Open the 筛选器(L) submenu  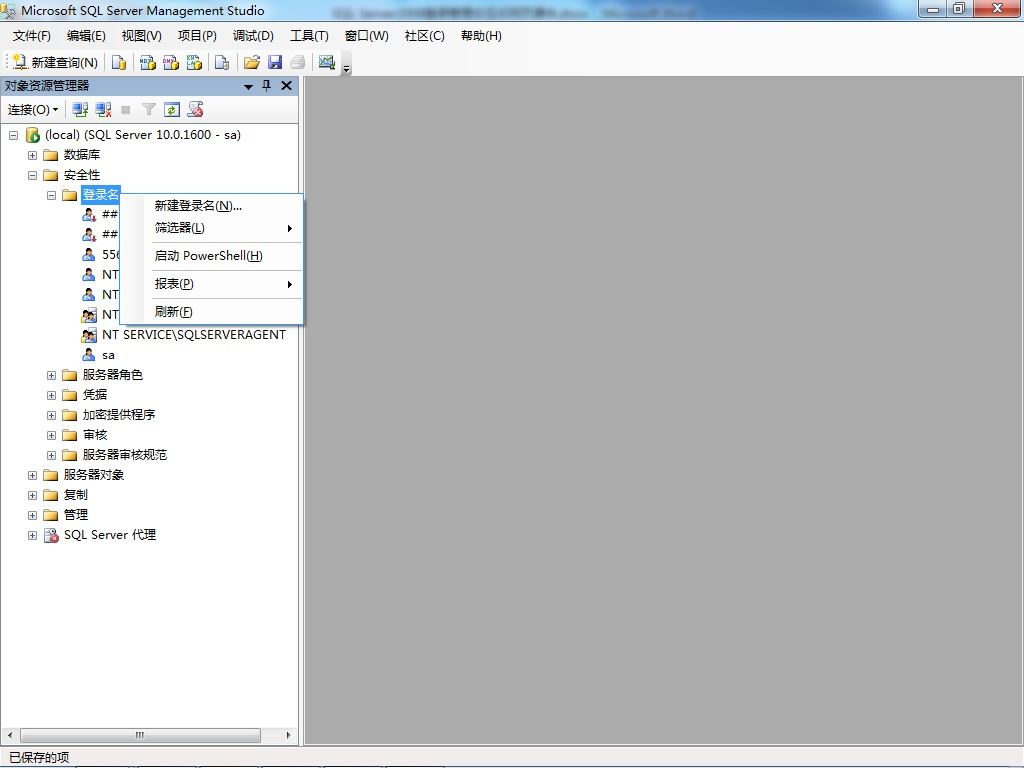[212, 228]
